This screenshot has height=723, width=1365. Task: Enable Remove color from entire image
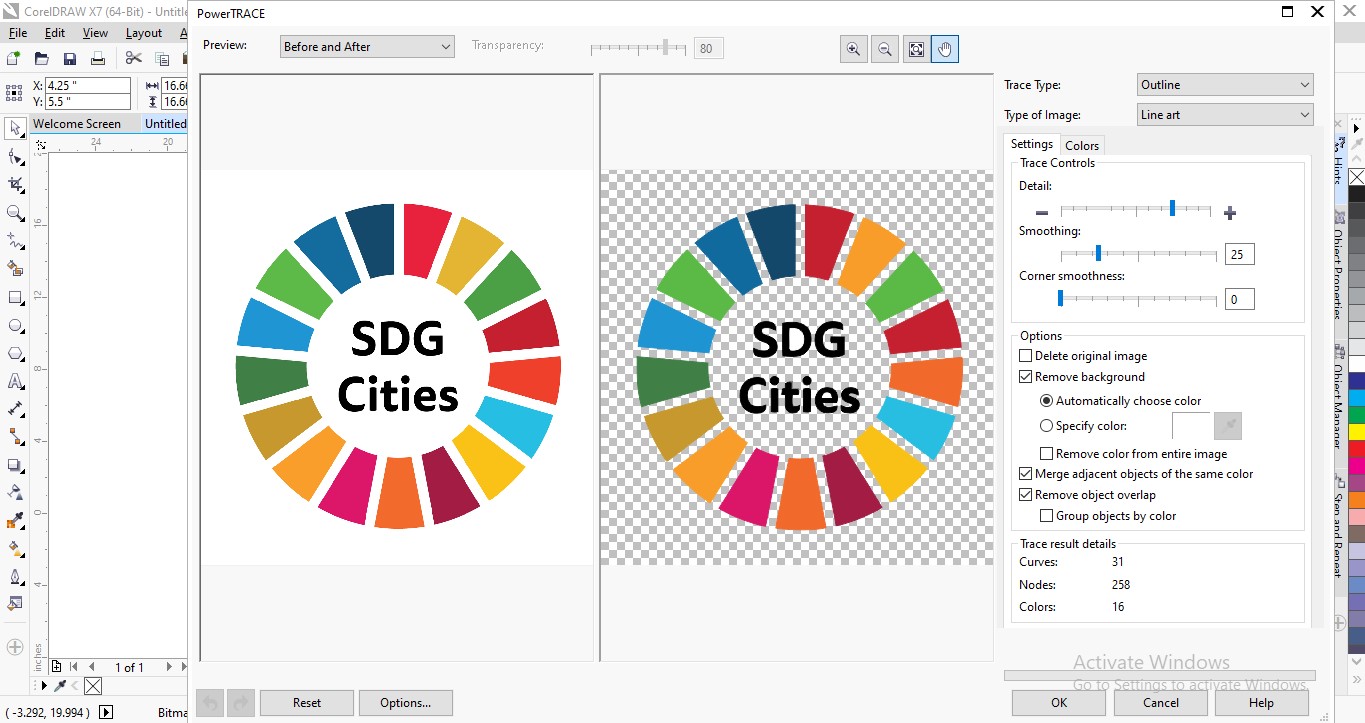[1047, 454]
